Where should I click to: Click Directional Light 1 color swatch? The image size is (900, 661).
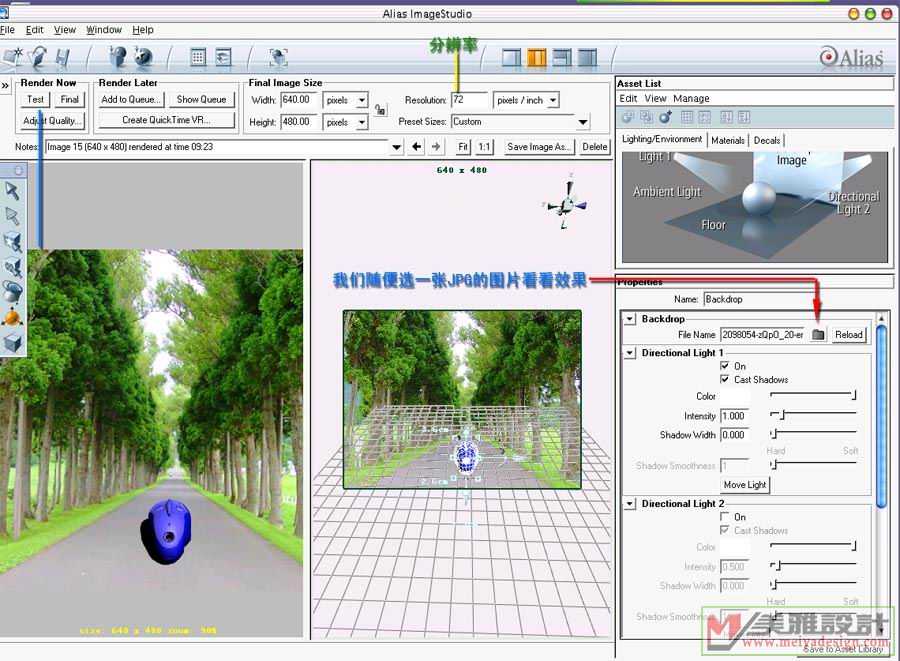coord(735,396)
